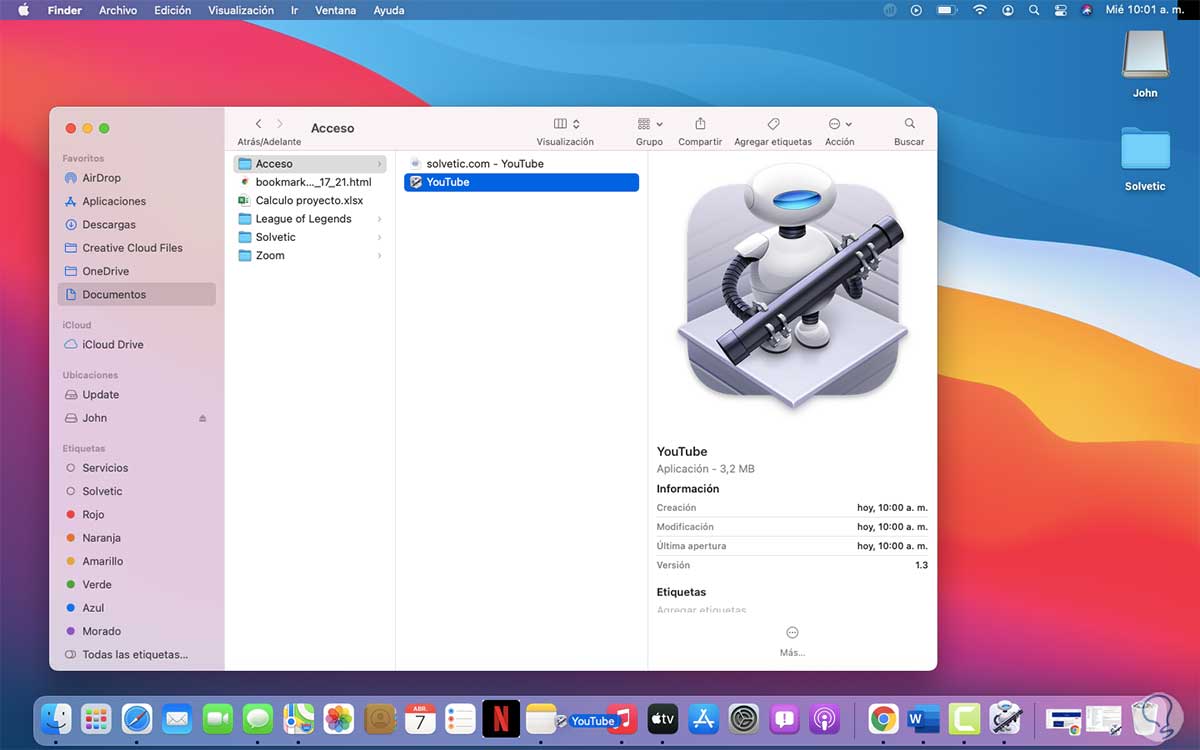Open Apple TV app in the Dock
Image resolution: width=1200 pixels, height=750 pixels.
(x=663, y=718)
